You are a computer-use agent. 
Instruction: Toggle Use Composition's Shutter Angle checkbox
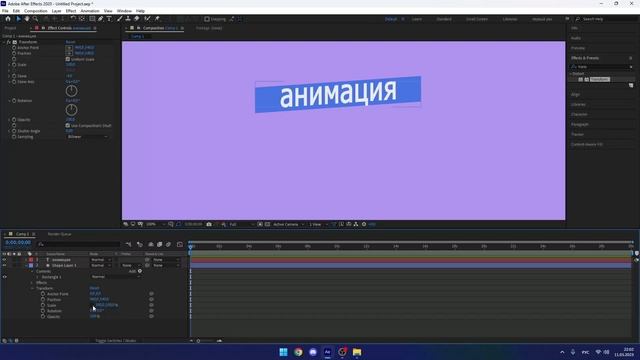(x=68, y=125)
